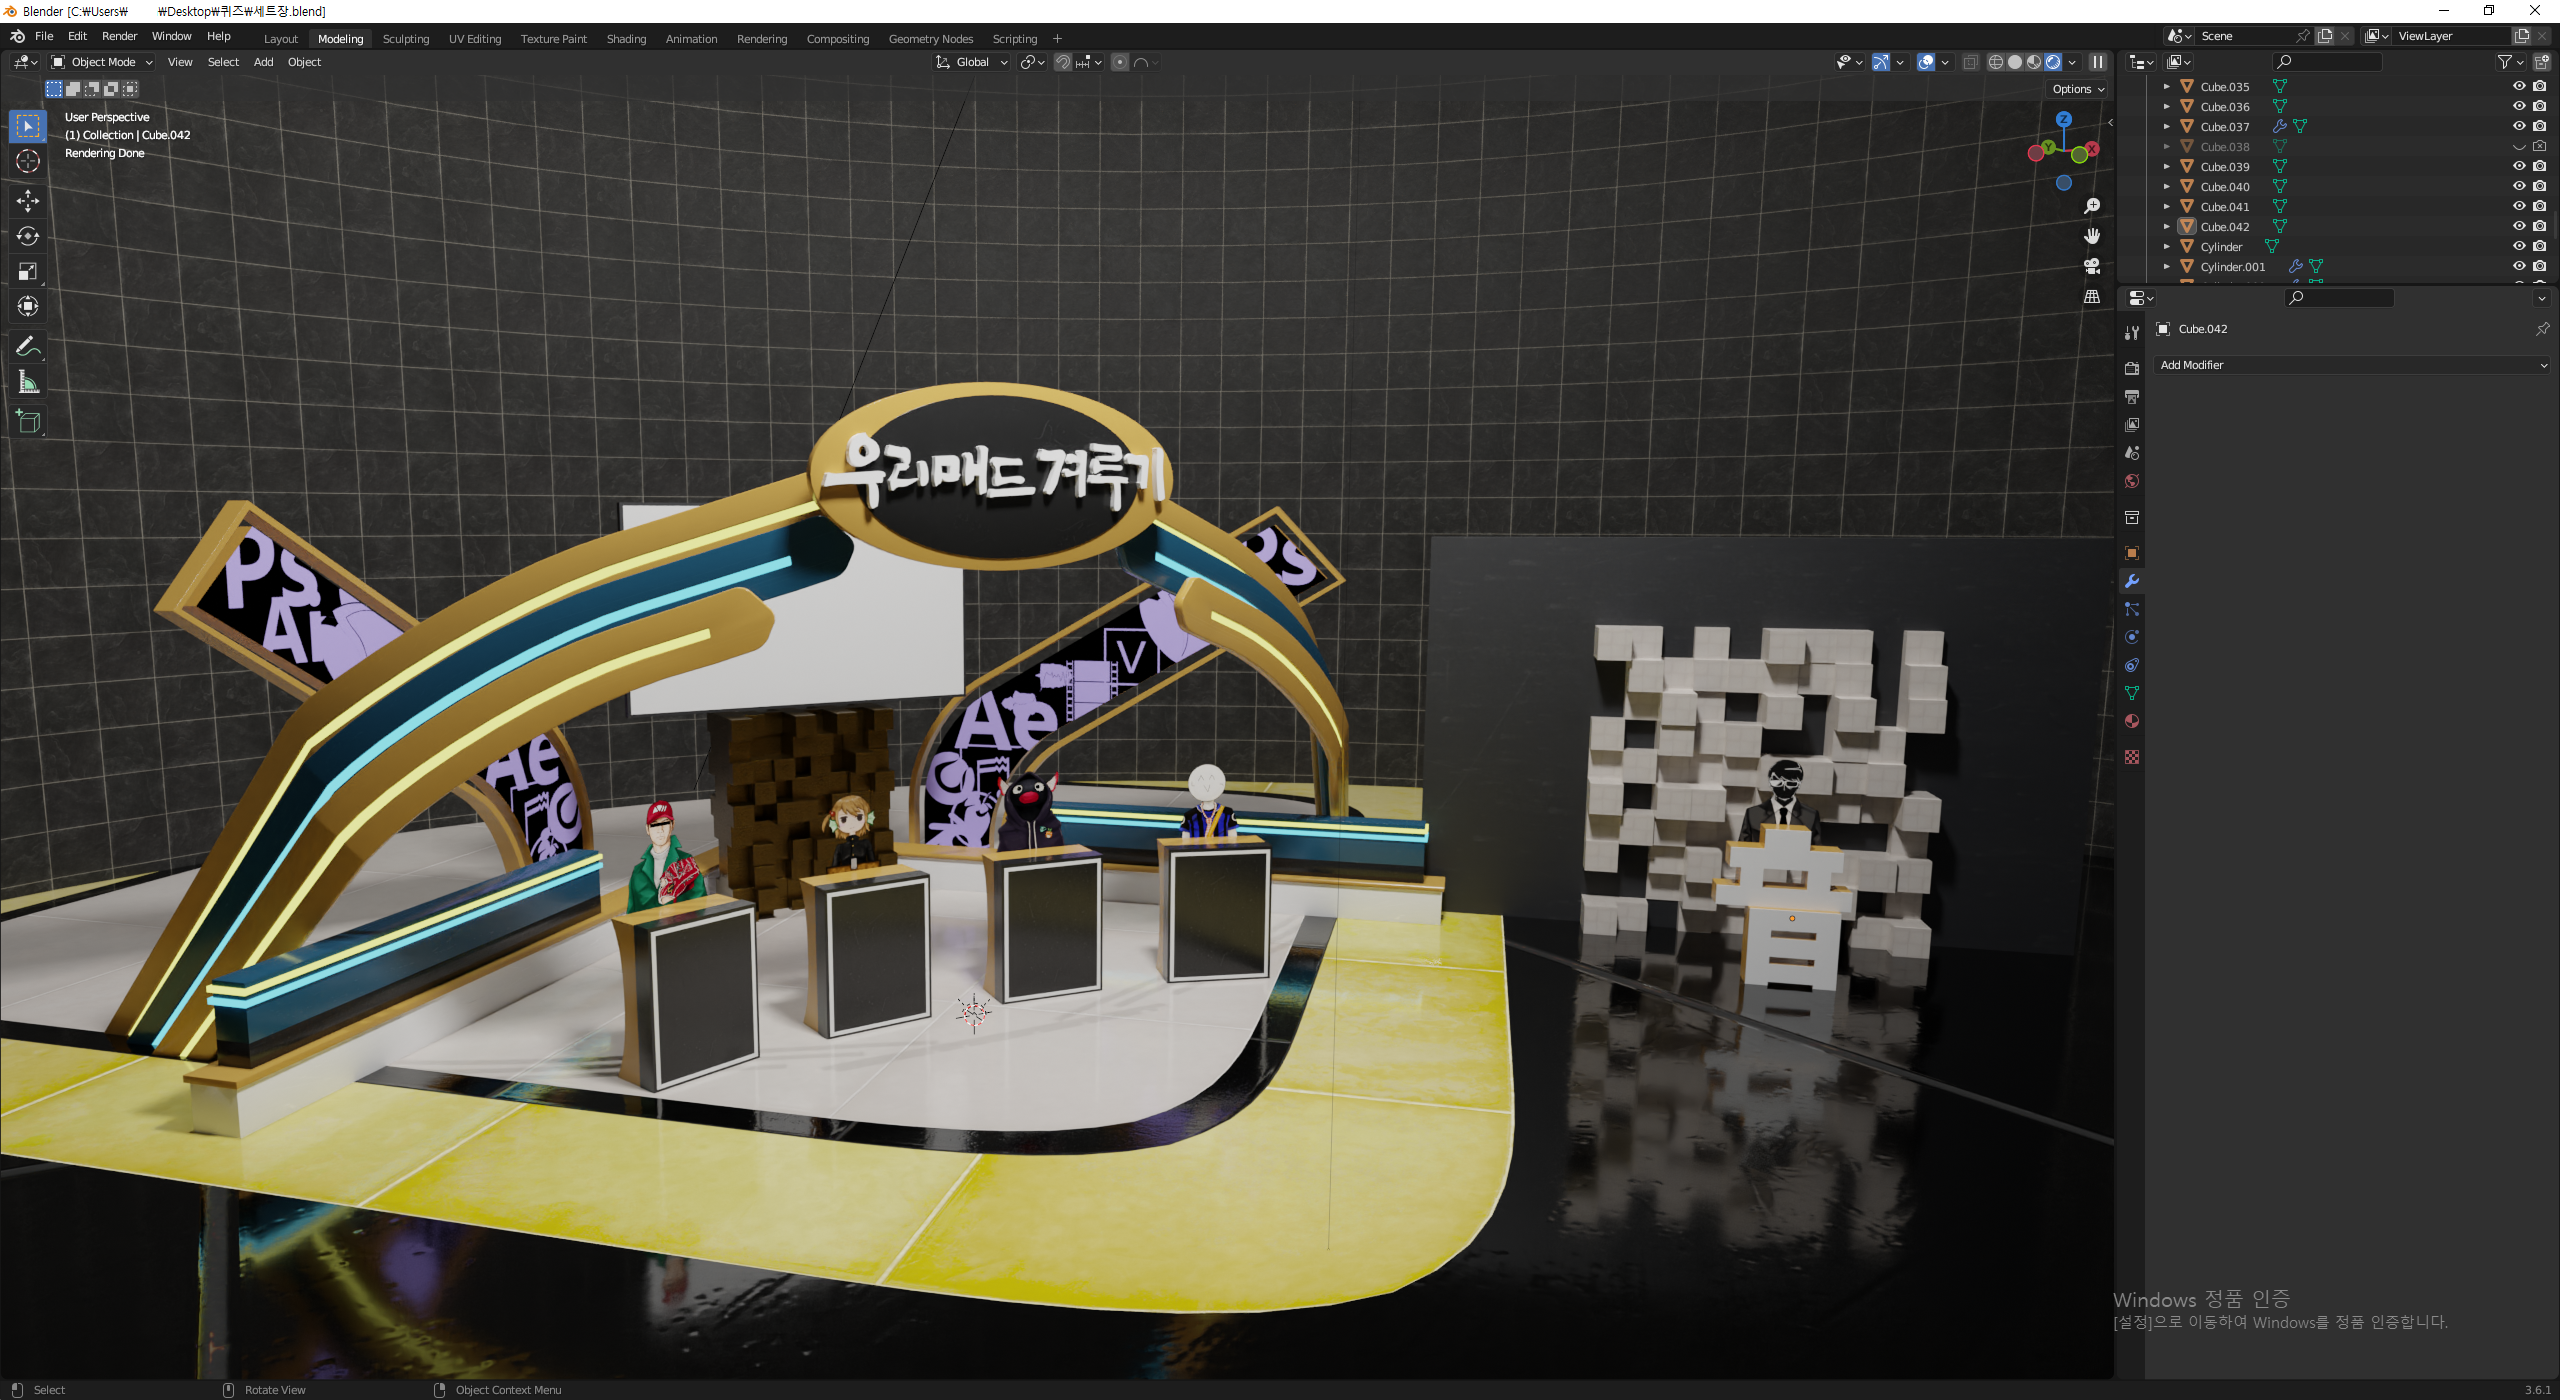Toggle camera view in viewport

coord(2091,267)
